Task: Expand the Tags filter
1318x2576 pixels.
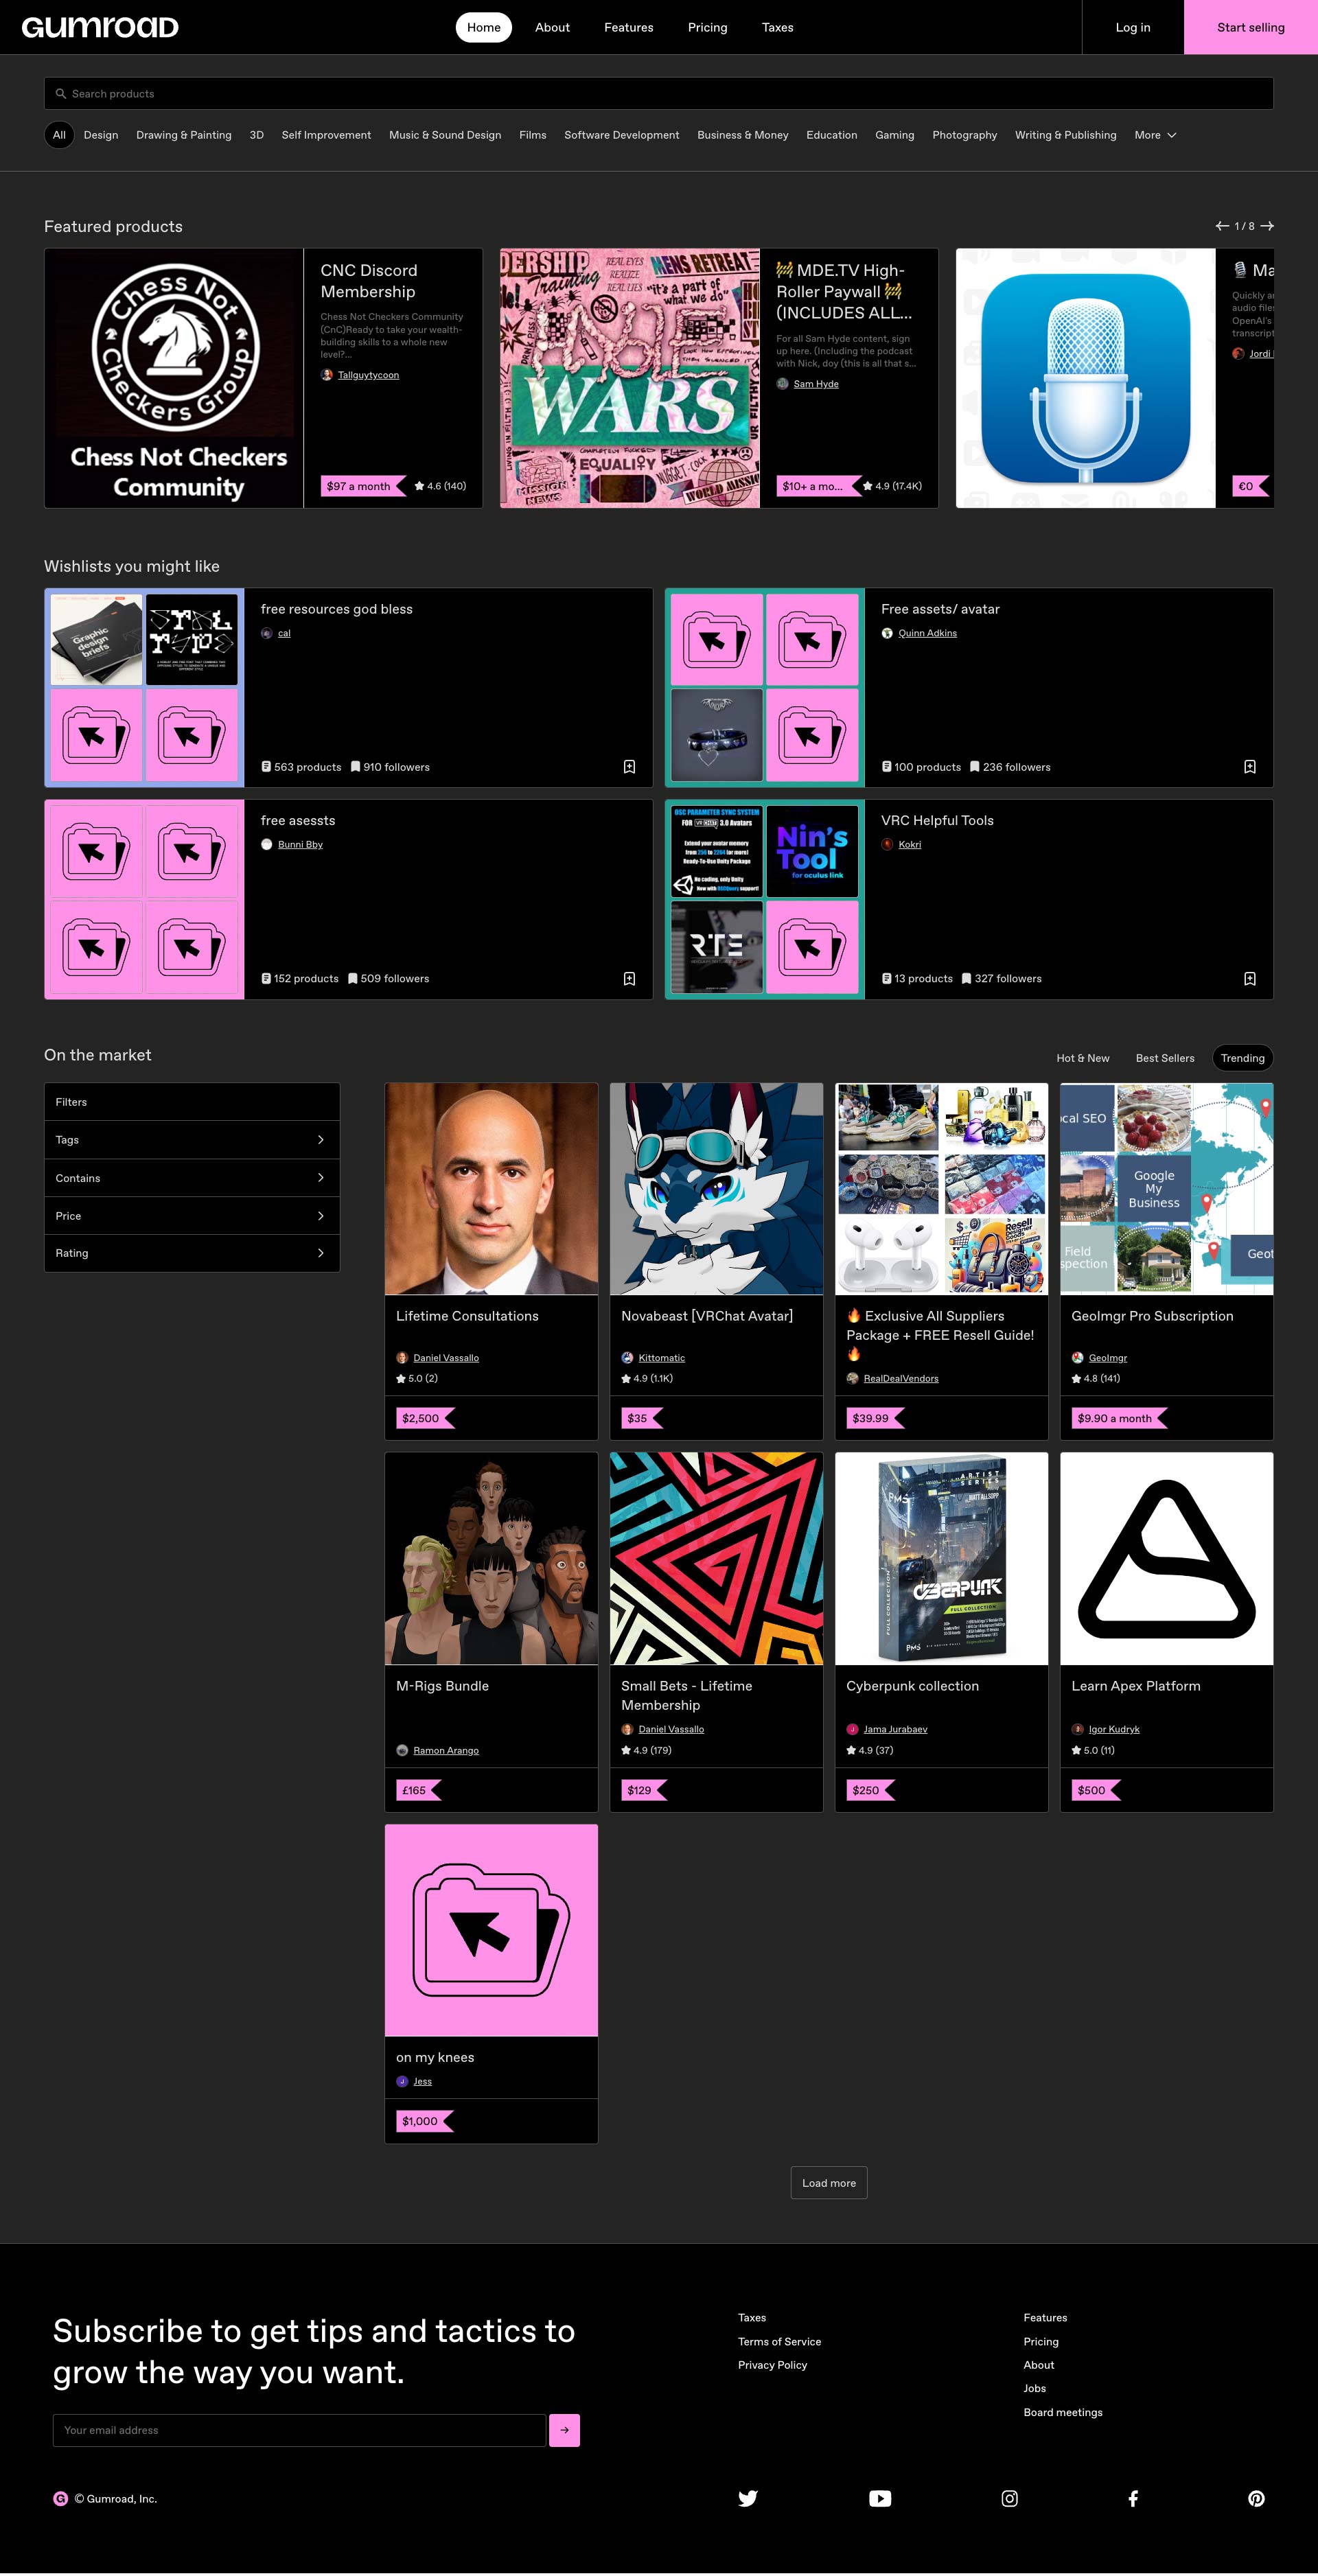Action: point(192,1140)
